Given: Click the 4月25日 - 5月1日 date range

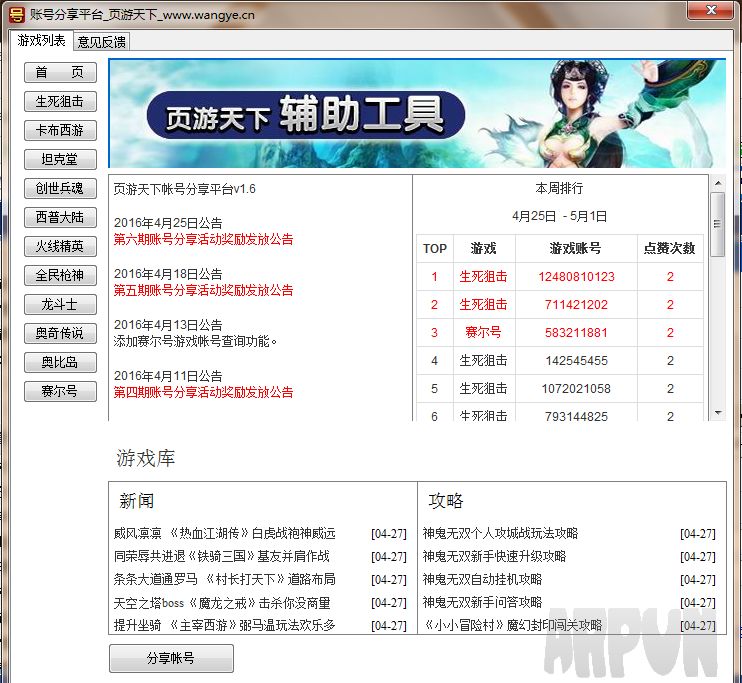Looking at the screenshot, I should 559,216.
